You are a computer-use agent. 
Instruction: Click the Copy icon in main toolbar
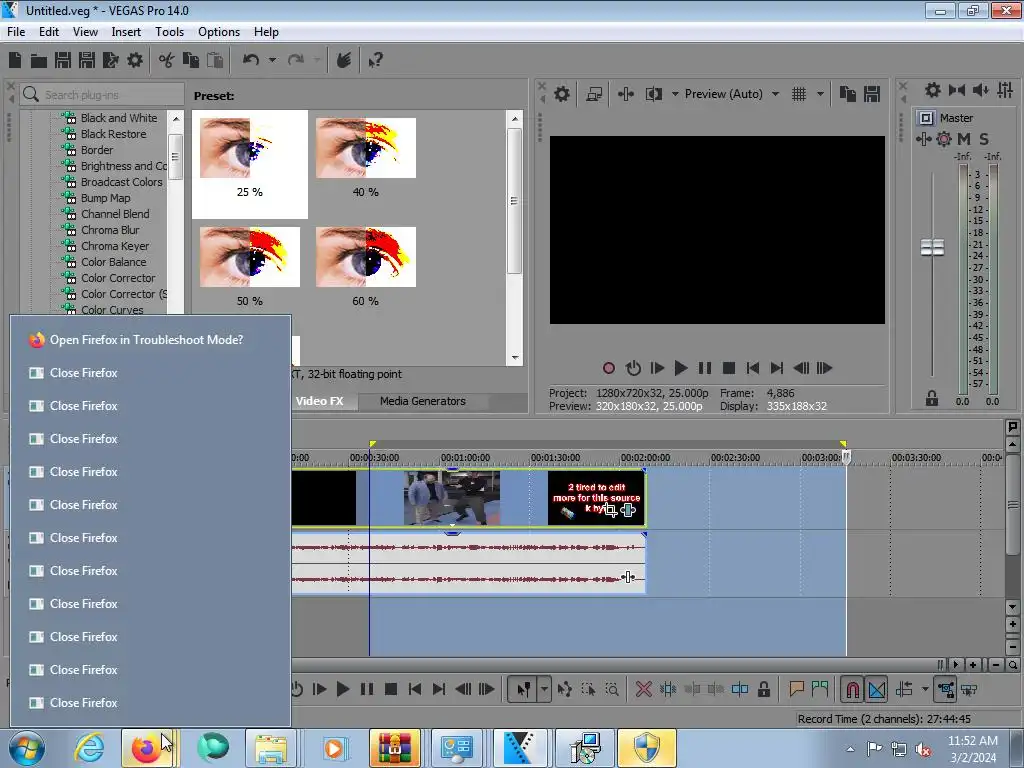191,61
